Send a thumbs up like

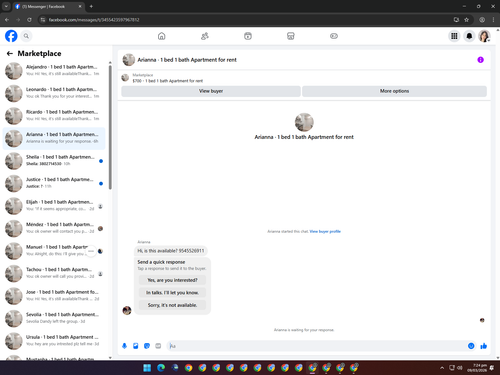coord(484,346)
